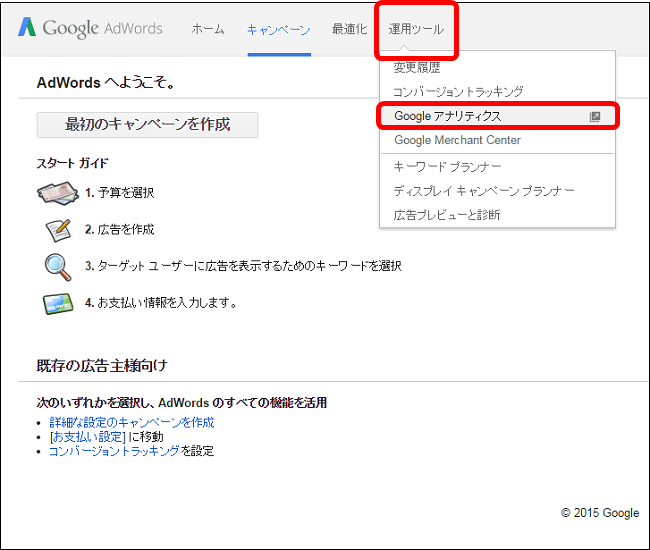
Task: Select Google アナリティクス menu entry
Action: [497, 116]
